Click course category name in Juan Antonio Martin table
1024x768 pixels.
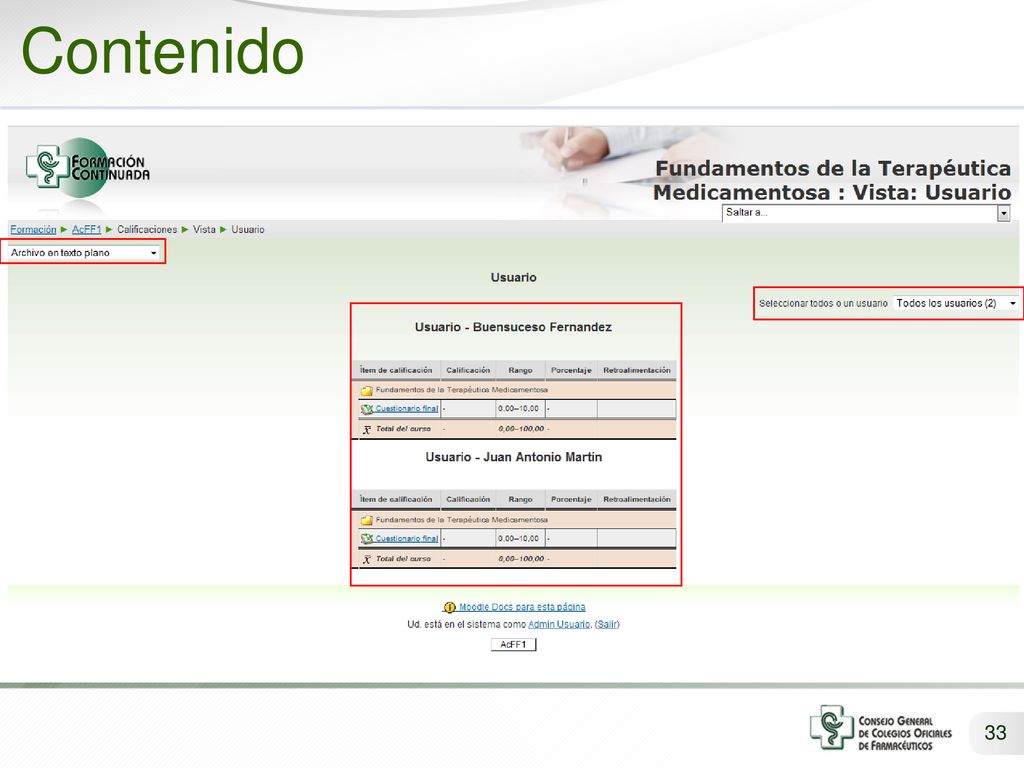(x=462, y=520)
